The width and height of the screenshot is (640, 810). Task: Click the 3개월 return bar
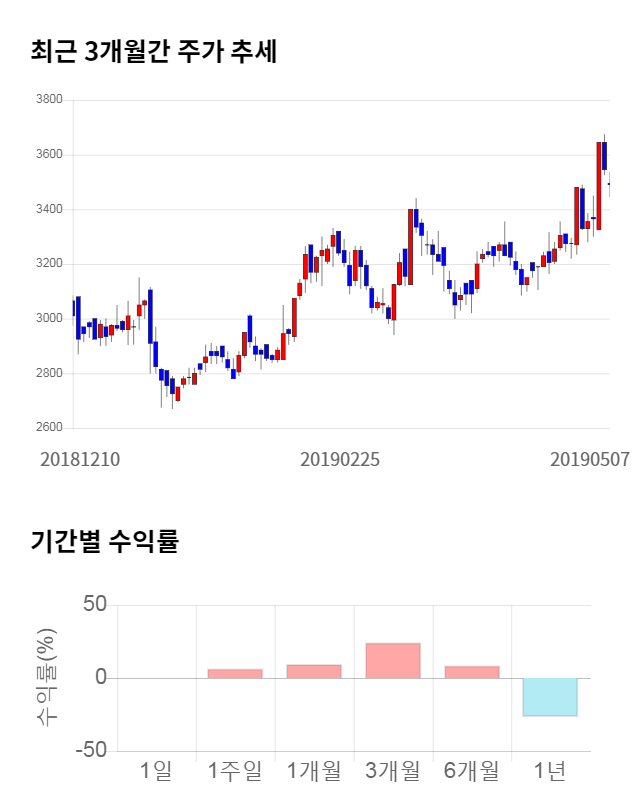(x=392, y=661)
